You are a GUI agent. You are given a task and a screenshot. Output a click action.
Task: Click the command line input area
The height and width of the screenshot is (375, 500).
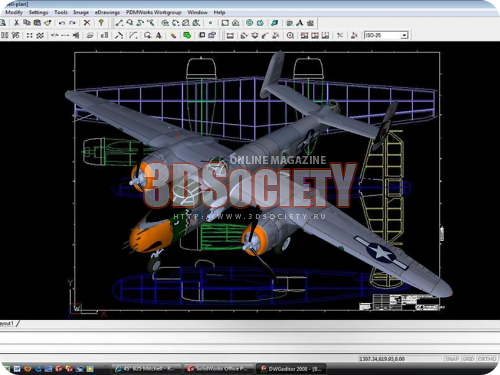point(250,348)
